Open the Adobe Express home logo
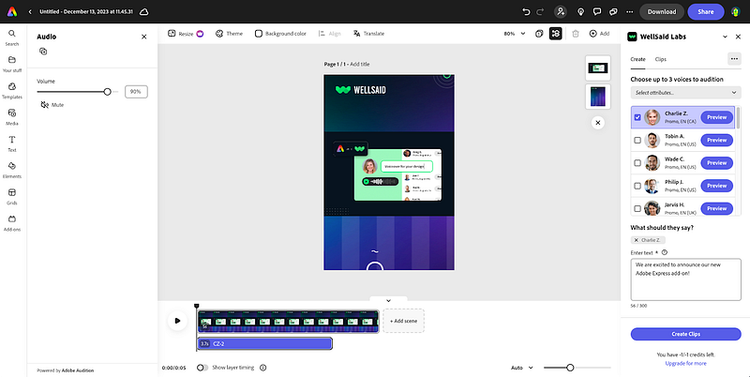 (12, 11)
